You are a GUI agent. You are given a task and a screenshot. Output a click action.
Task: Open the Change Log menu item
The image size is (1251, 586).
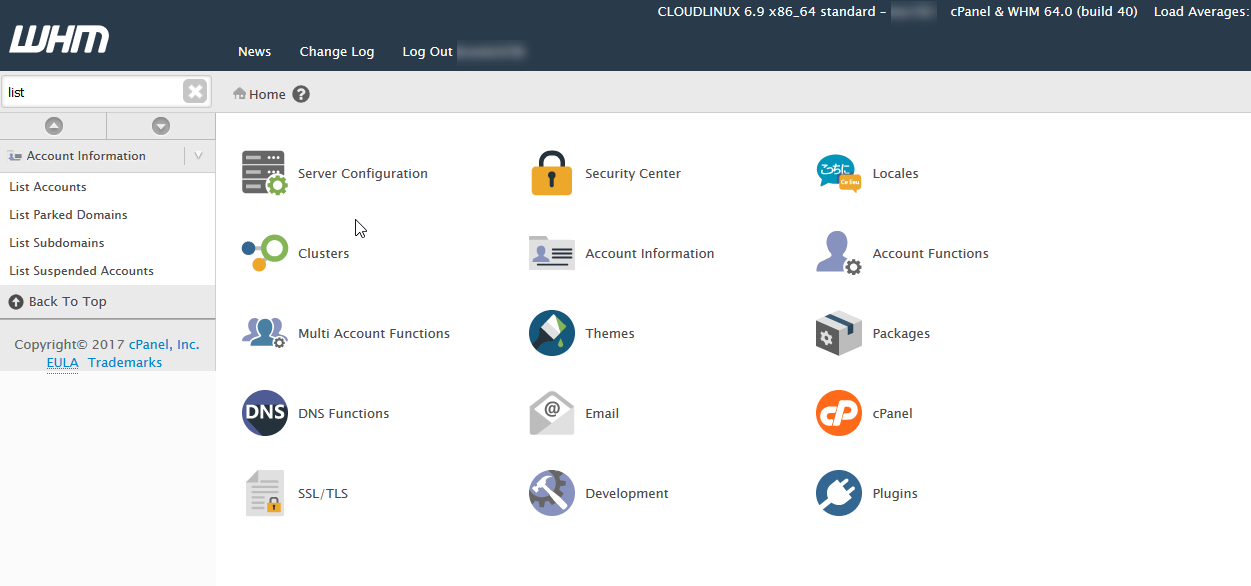pyautogui.click(x=336, y=52)
